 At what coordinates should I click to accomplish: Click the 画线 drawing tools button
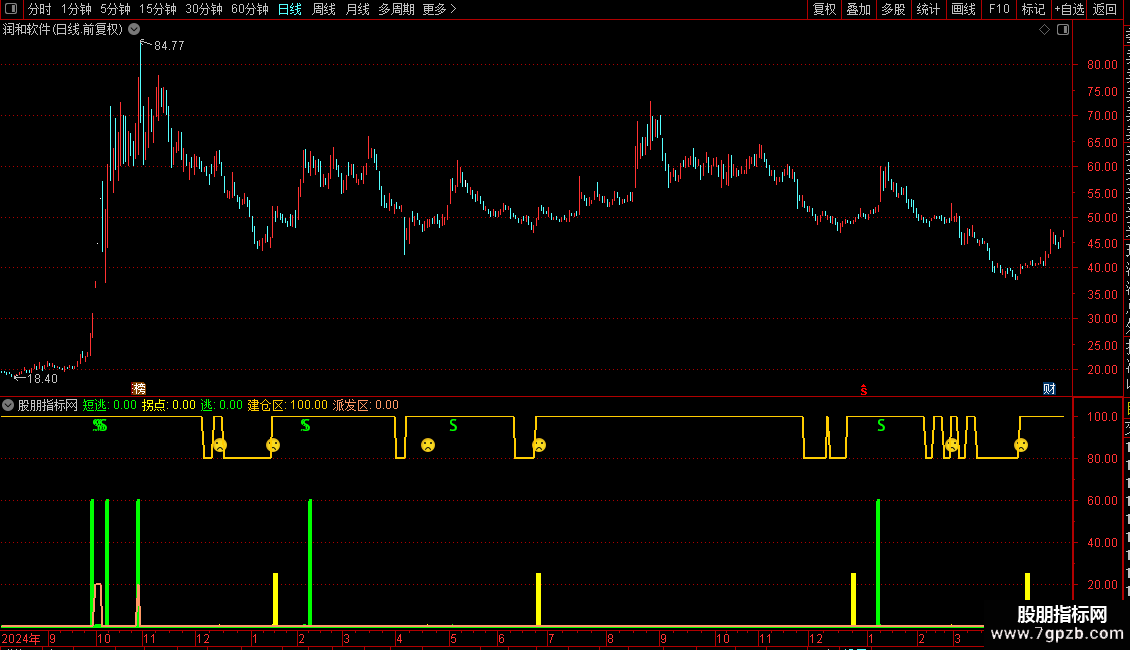(x=964, y=9)
